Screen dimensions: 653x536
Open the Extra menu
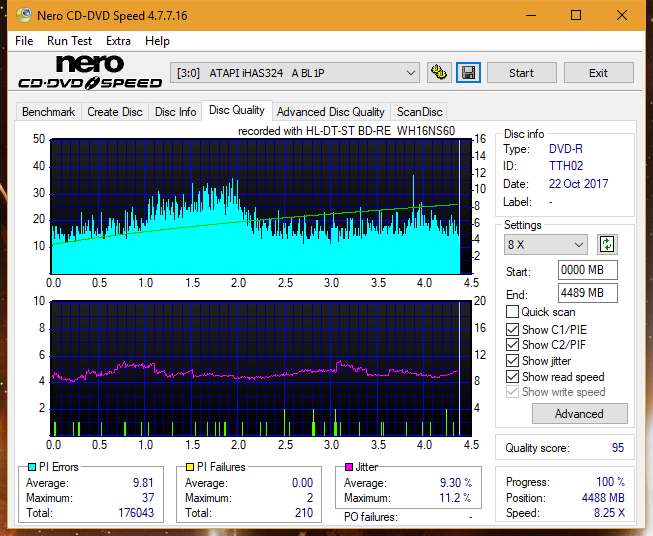[118, 41]
